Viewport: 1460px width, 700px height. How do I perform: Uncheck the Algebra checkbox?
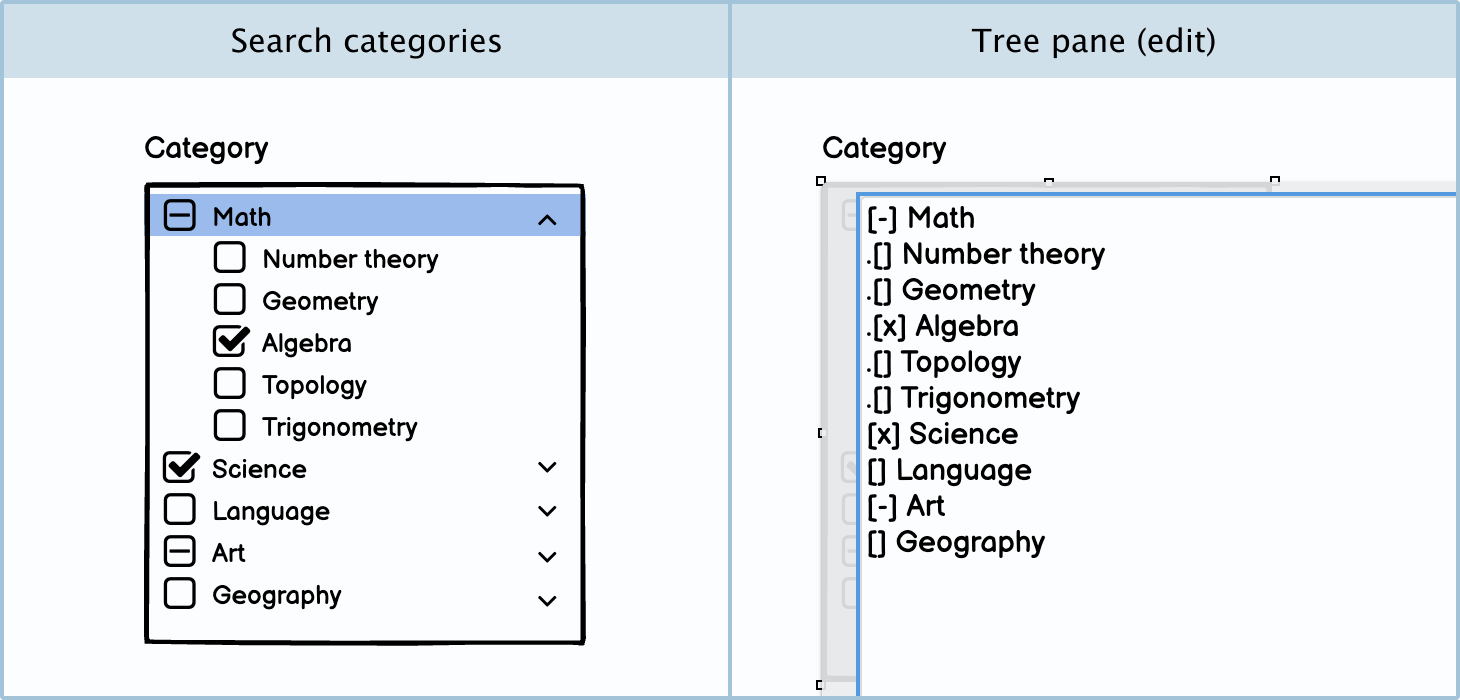point(230,342)
